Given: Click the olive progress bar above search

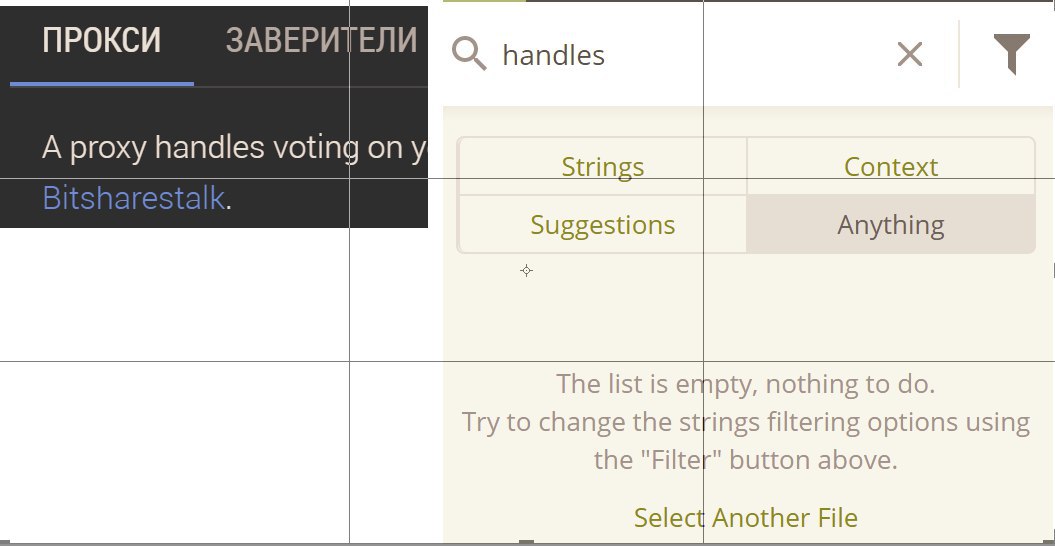Looking at the screenshot, I should [484, 1].
